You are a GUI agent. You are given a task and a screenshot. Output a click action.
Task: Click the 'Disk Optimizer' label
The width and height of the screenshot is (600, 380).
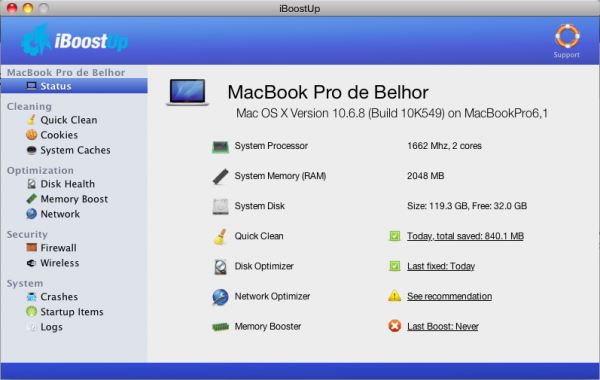tap(264, 266)
